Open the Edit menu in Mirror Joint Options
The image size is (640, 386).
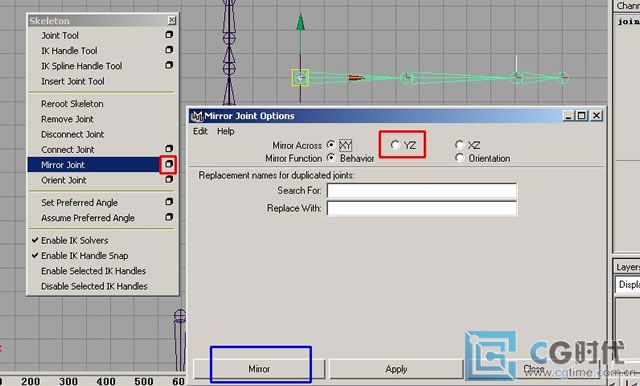pos(200,131)
